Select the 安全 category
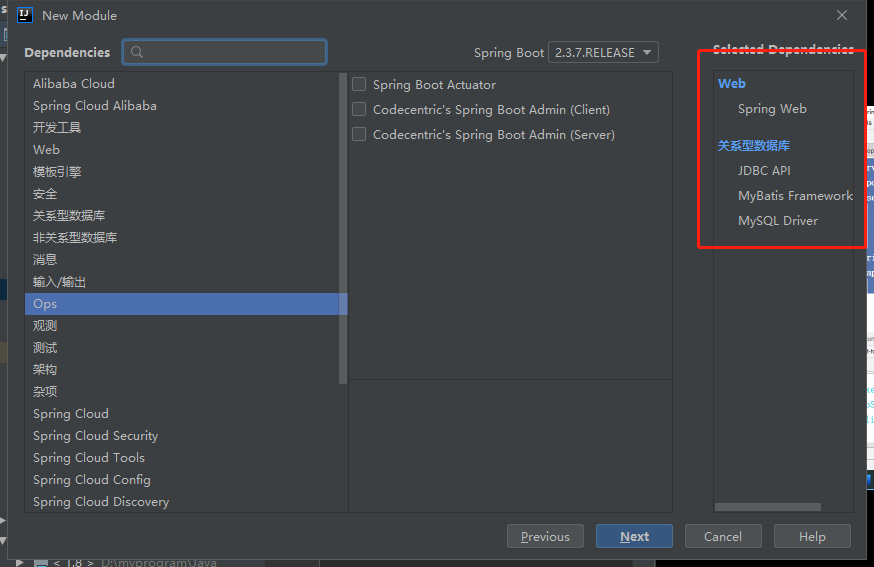The width and height of the screenshot is (874, 567). tap(182, 193)
